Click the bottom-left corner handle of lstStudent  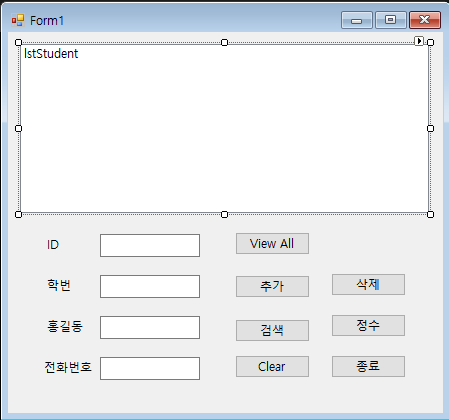pos(19,214)
